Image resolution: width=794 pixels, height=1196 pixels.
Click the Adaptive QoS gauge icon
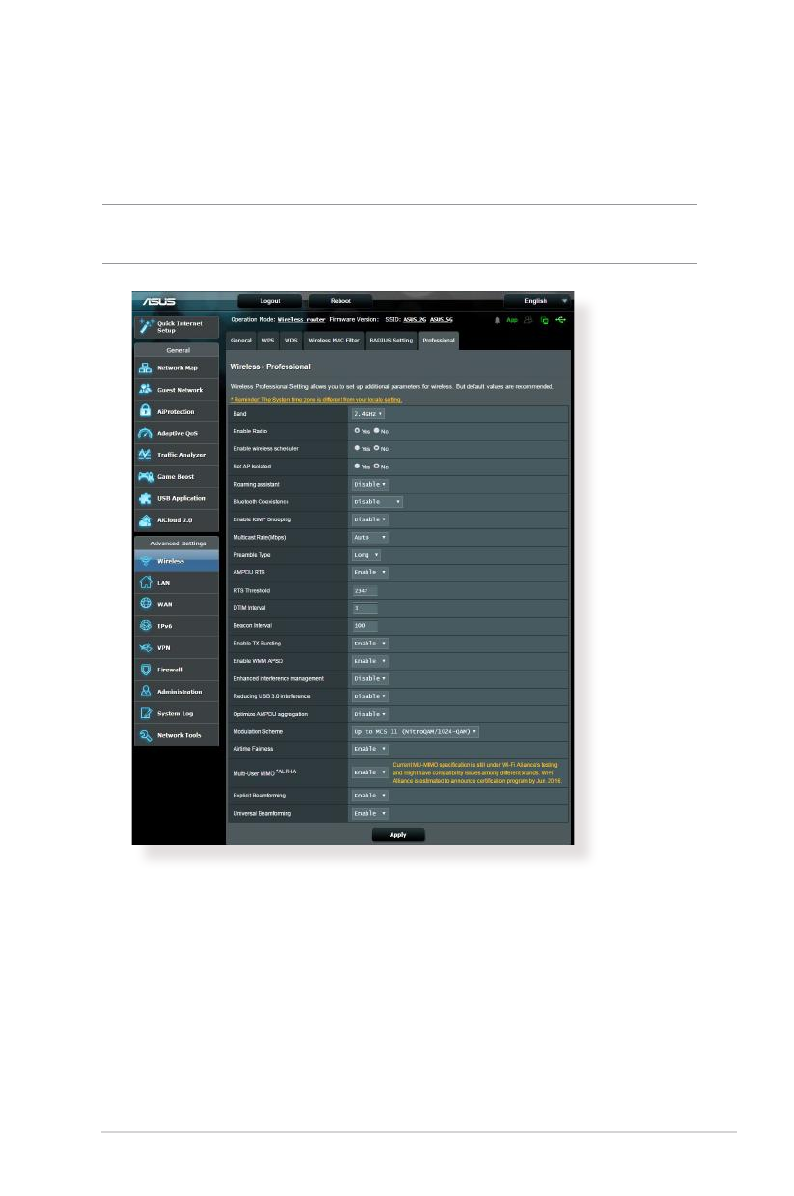click(x=146, y=433)
